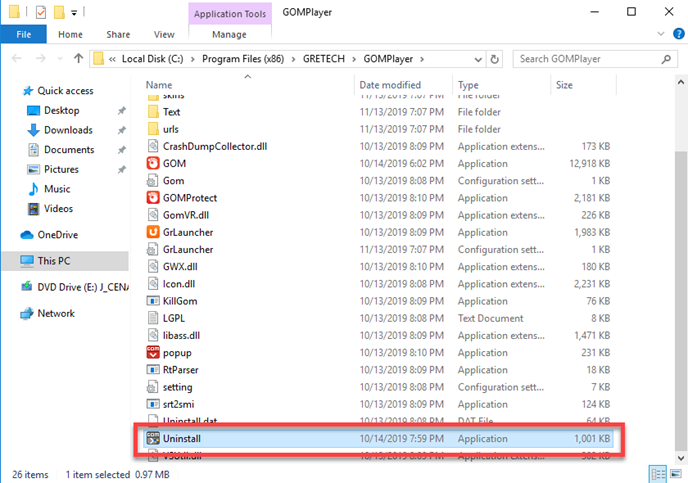Click the Back navigation arrow

[x=17, y=58]
